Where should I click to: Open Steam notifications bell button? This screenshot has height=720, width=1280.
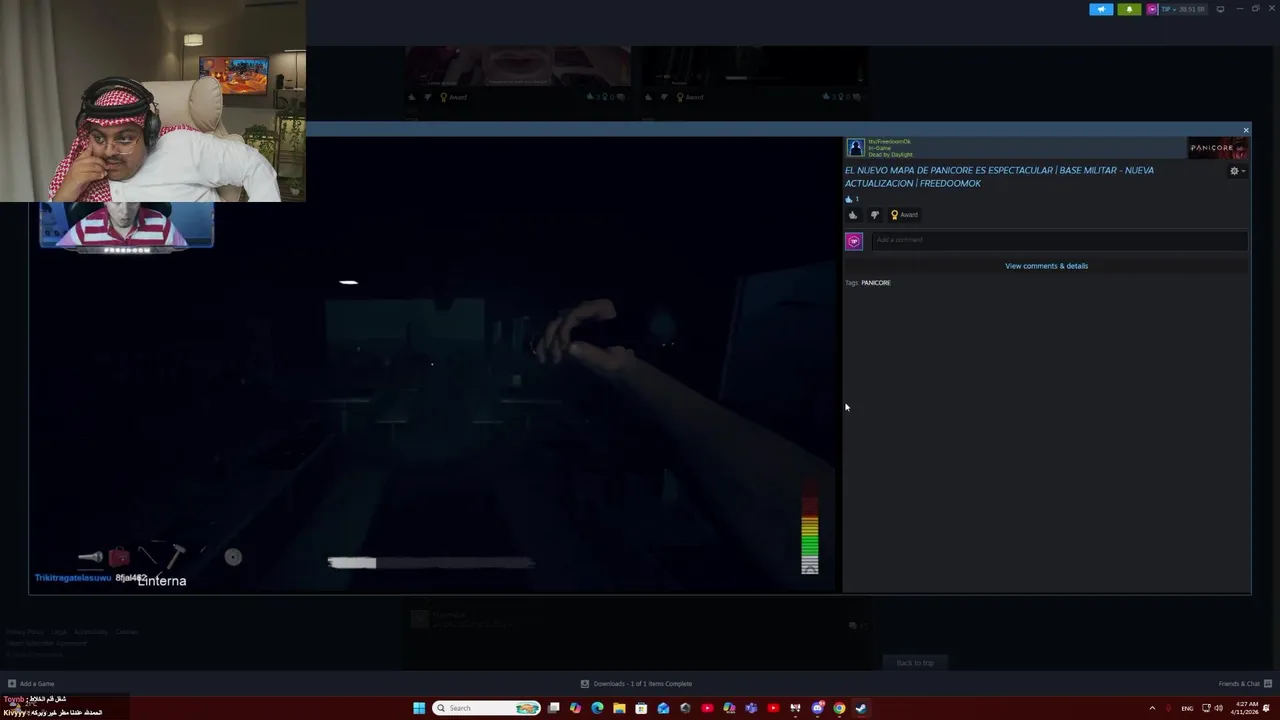[x=1129, y=9]
